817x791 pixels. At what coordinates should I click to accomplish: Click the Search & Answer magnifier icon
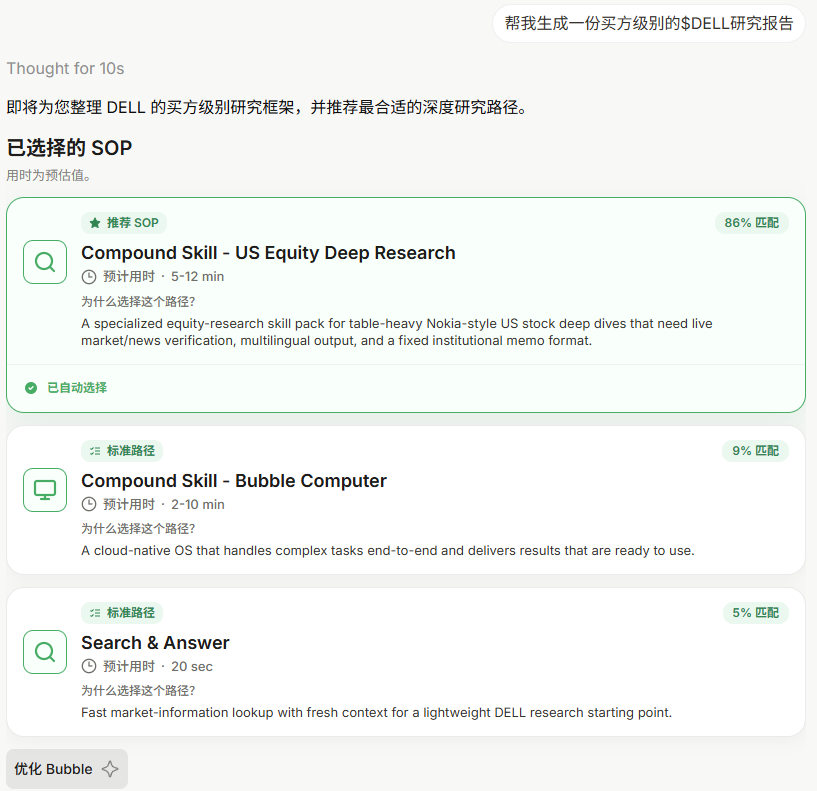45,652
